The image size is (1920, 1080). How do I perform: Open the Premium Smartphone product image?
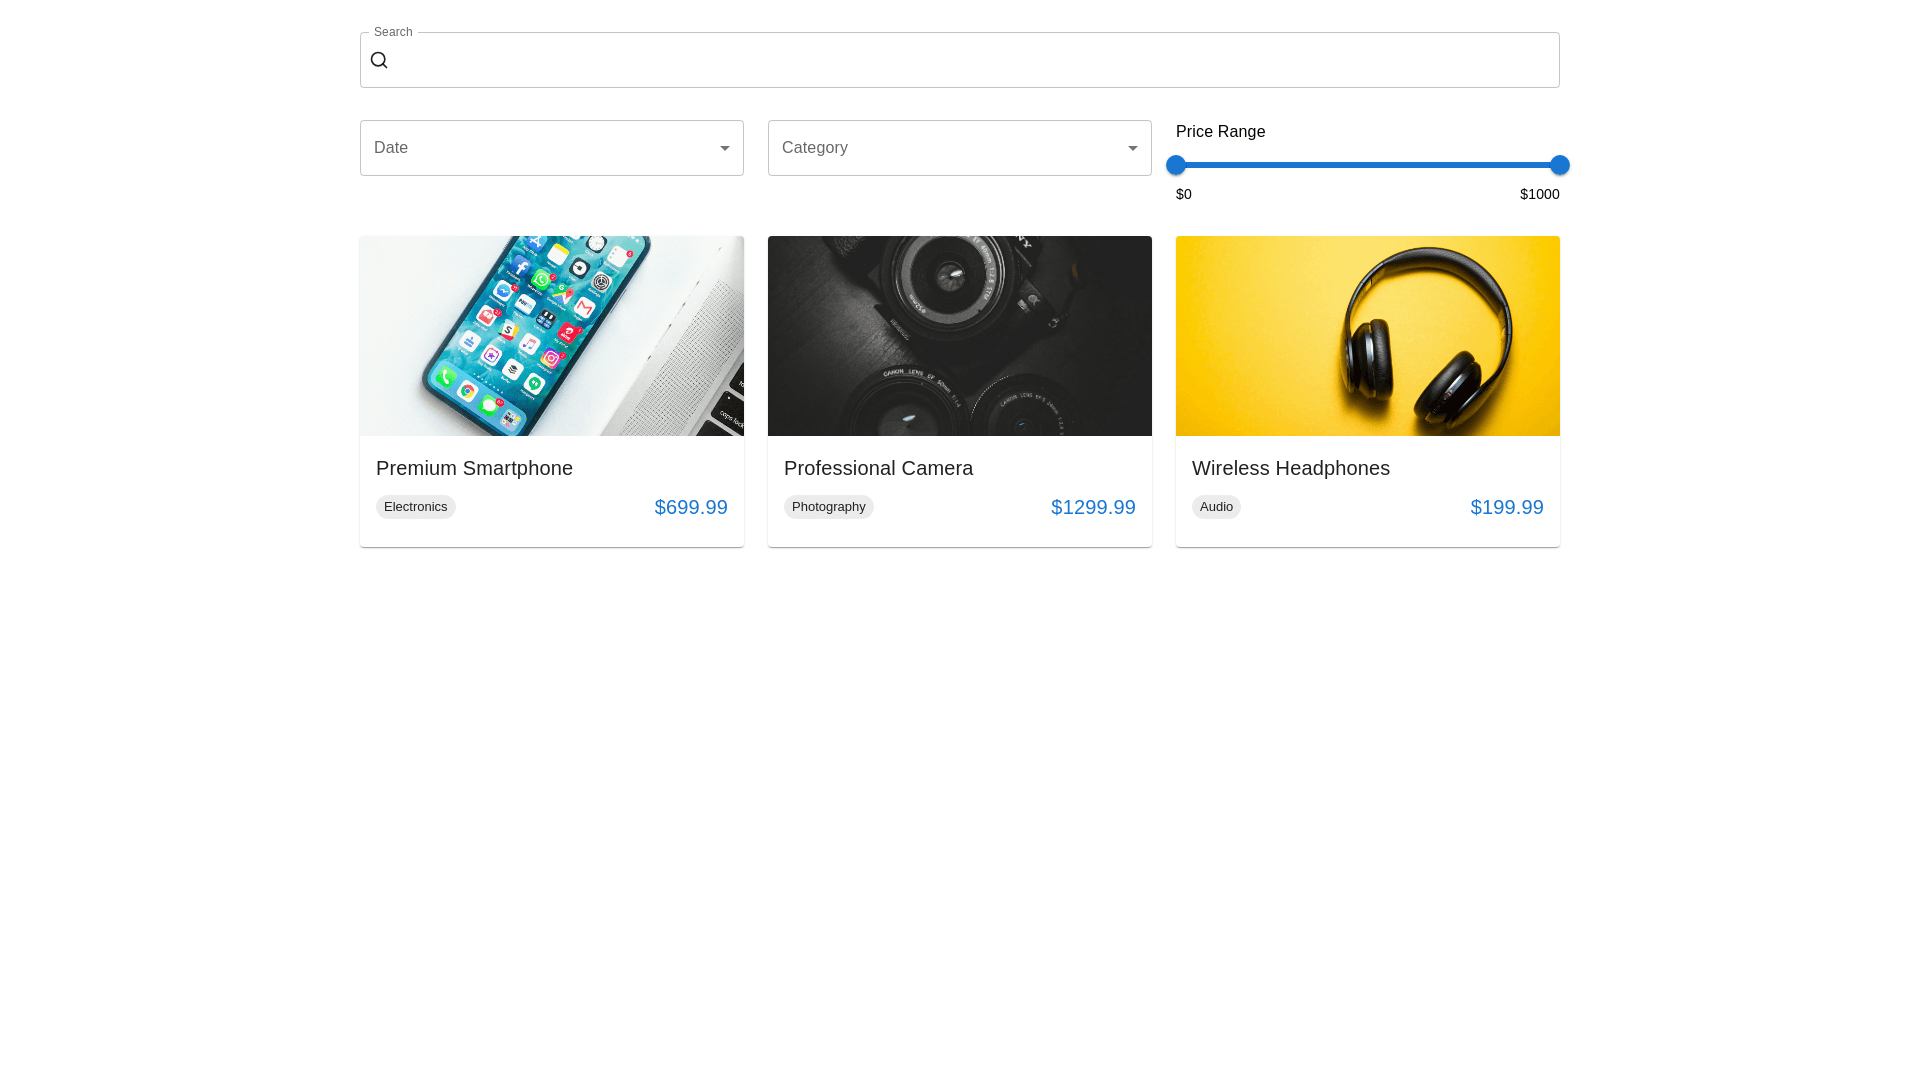552,336
